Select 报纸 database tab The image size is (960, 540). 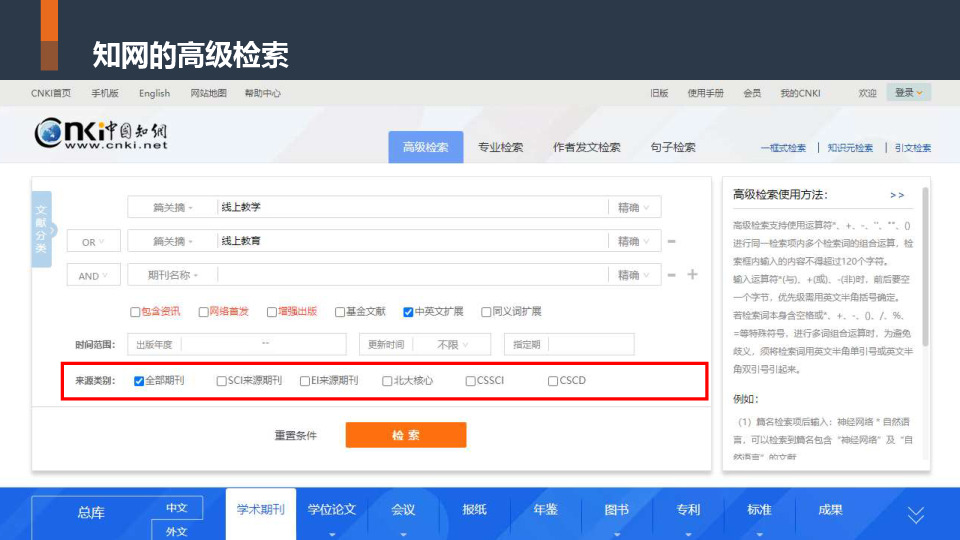tap(474, 510)
